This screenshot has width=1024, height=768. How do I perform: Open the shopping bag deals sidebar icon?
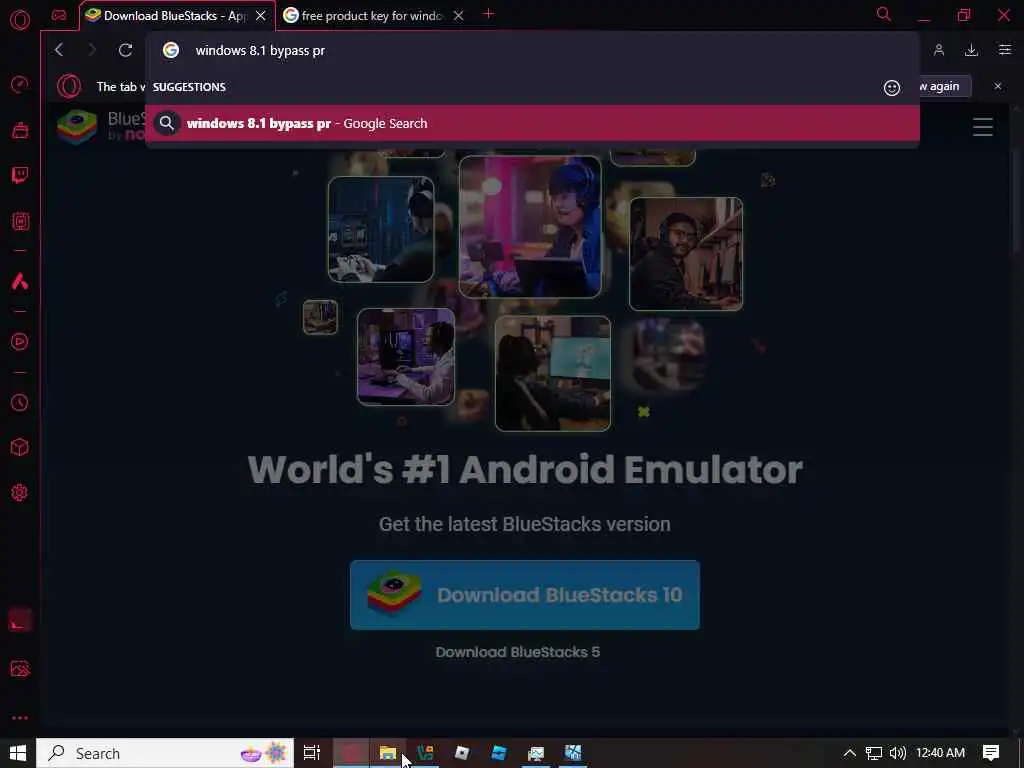[x=20, y=130]
